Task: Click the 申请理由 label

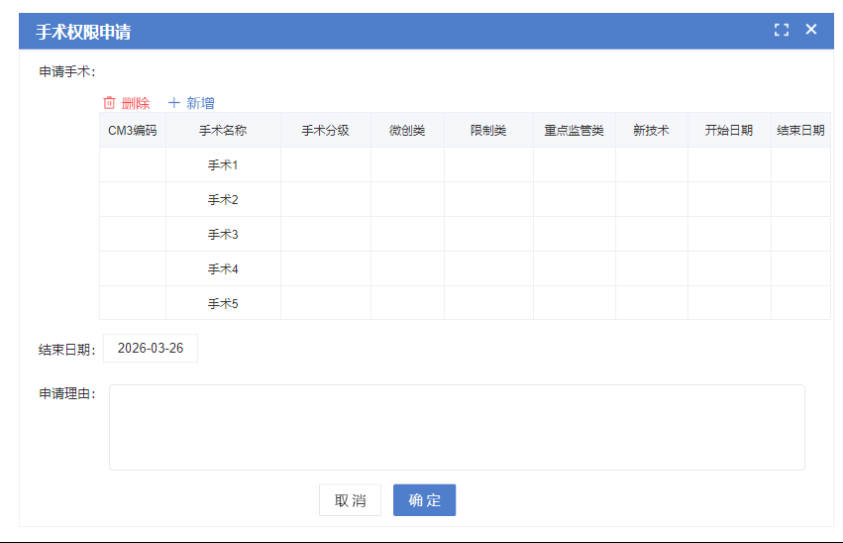Action: [67, 394]
